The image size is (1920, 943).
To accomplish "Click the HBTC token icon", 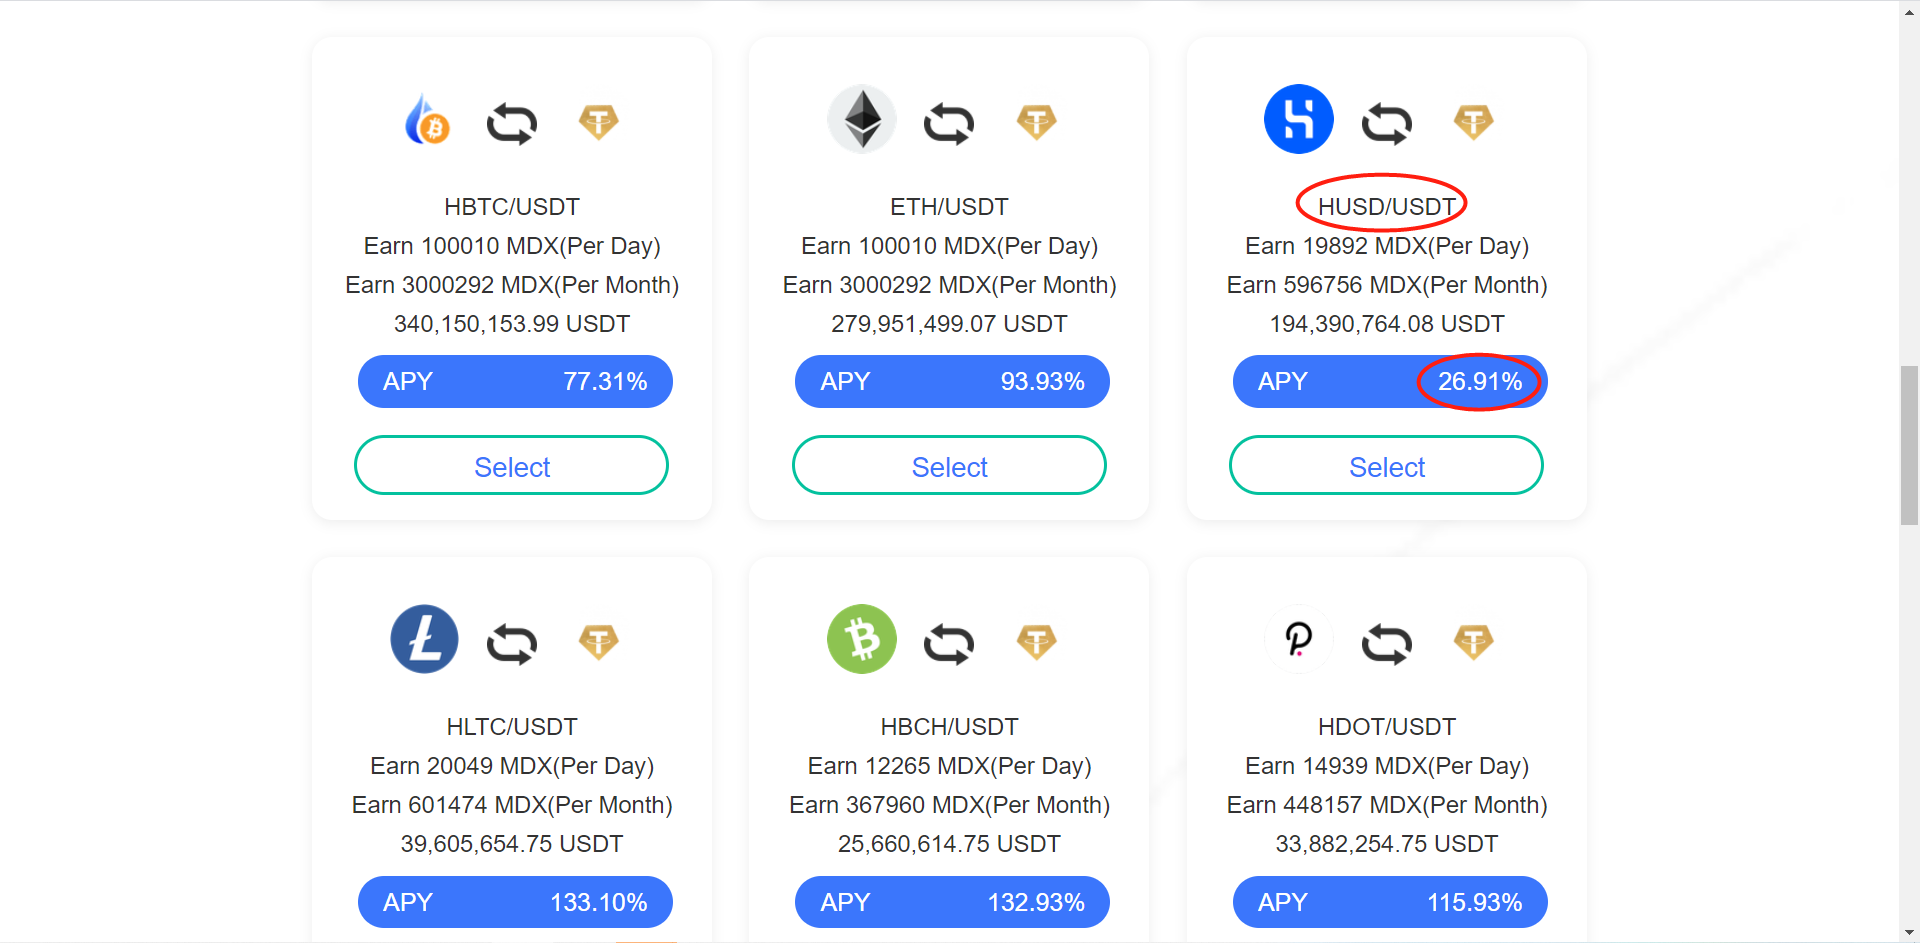I will (427, 121).
